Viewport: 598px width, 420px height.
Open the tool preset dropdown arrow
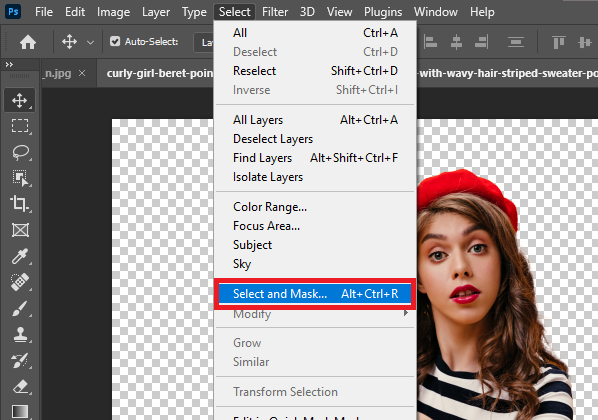pos(90,42)
